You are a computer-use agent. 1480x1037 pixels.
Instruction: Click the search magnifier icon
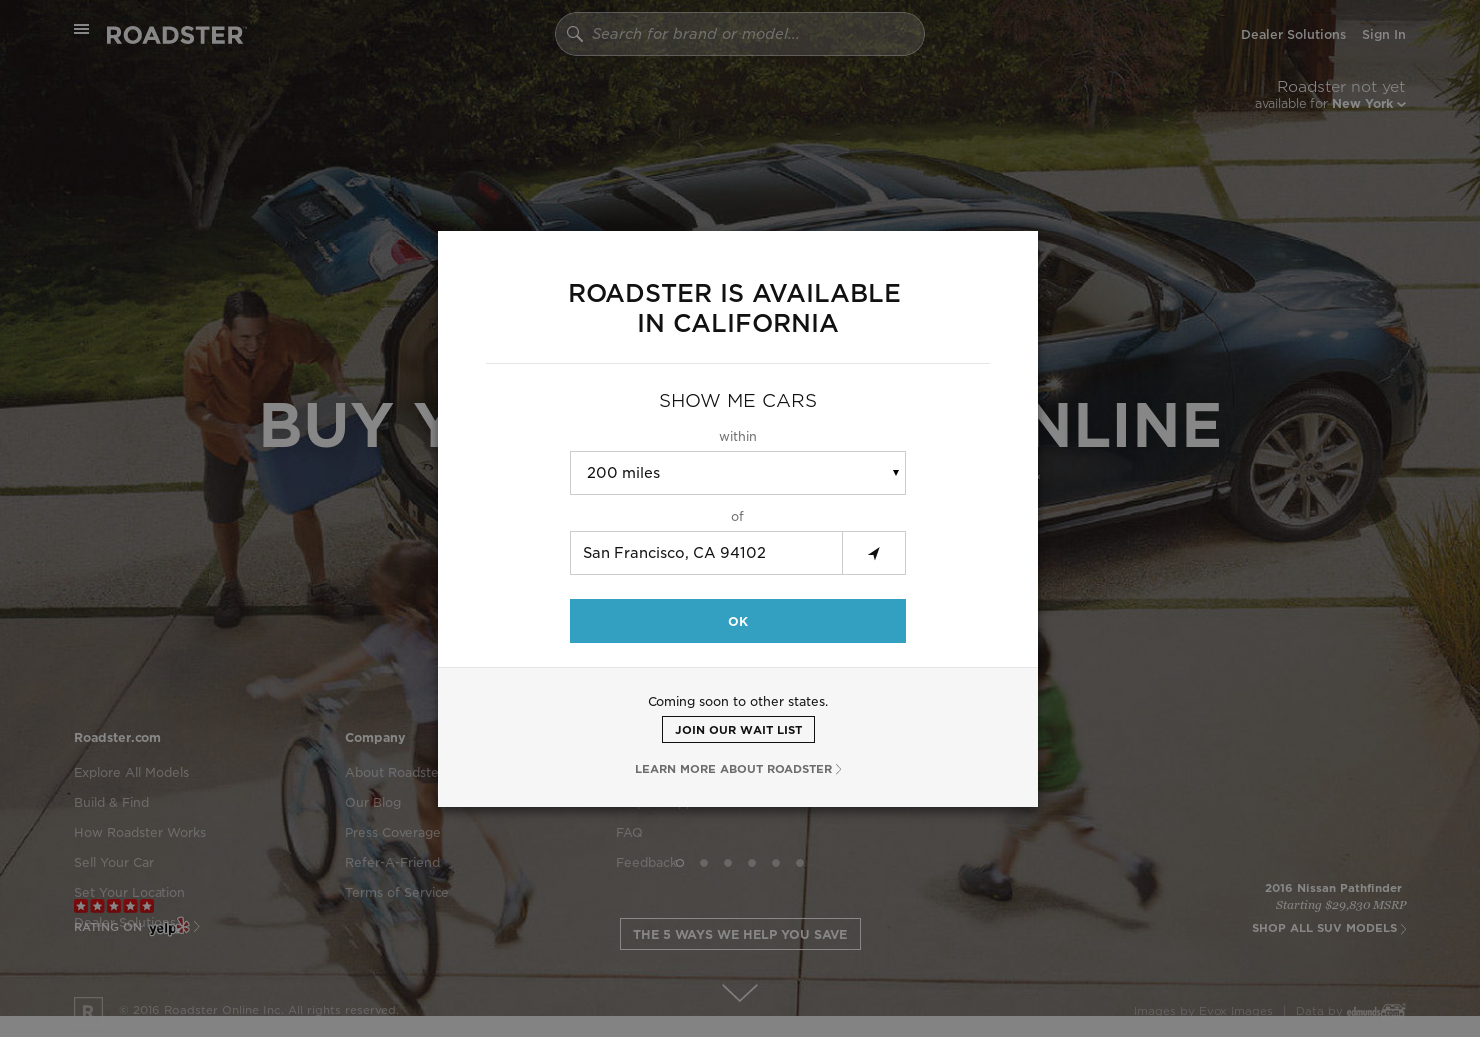click(x=575, y=34)
